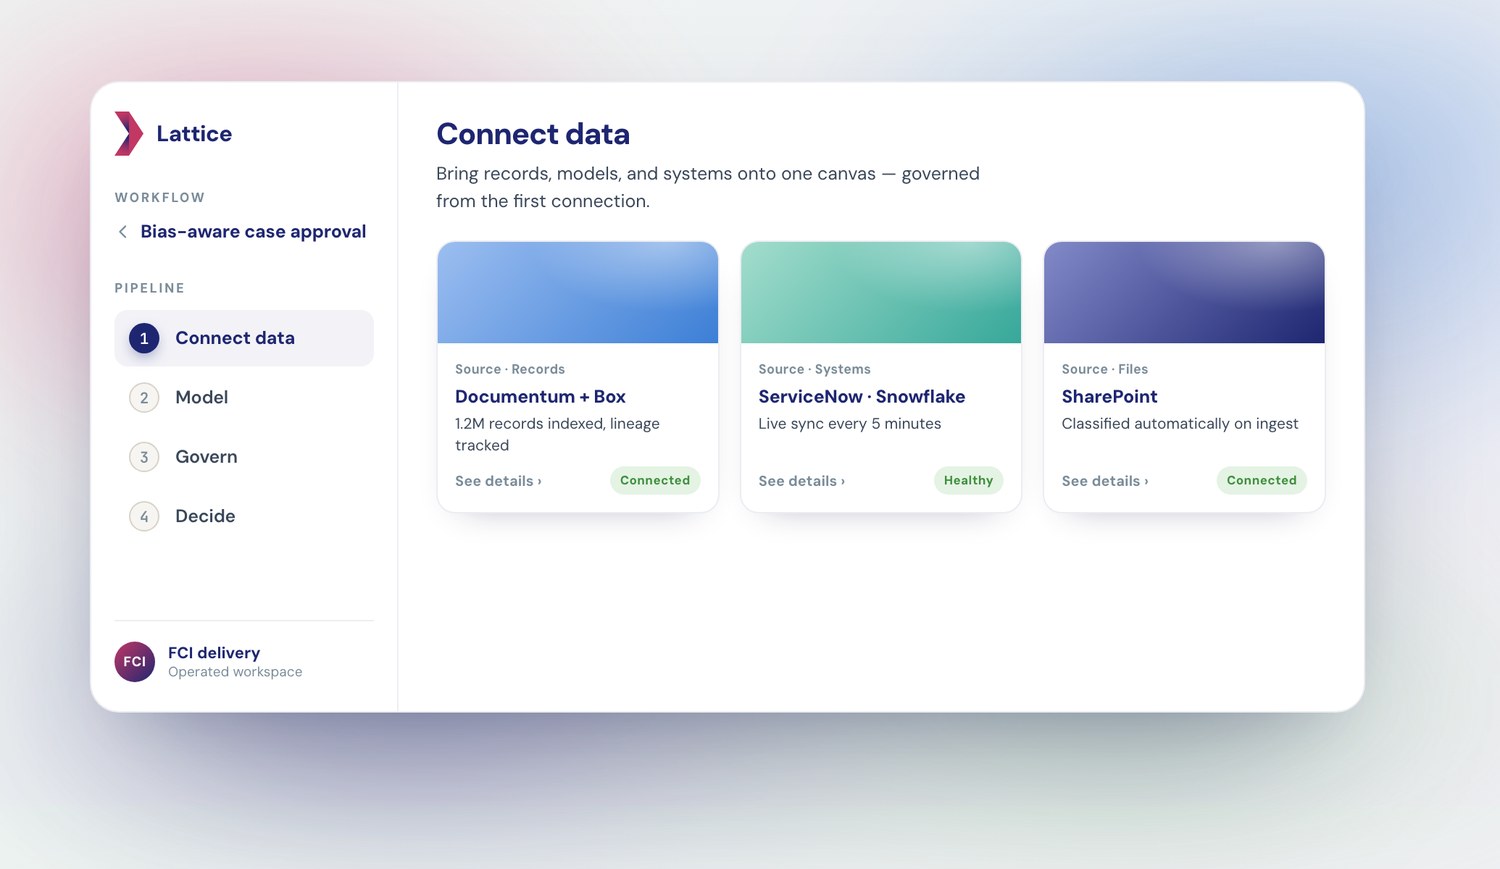Click the Documentum + Box title

[540, 397]
